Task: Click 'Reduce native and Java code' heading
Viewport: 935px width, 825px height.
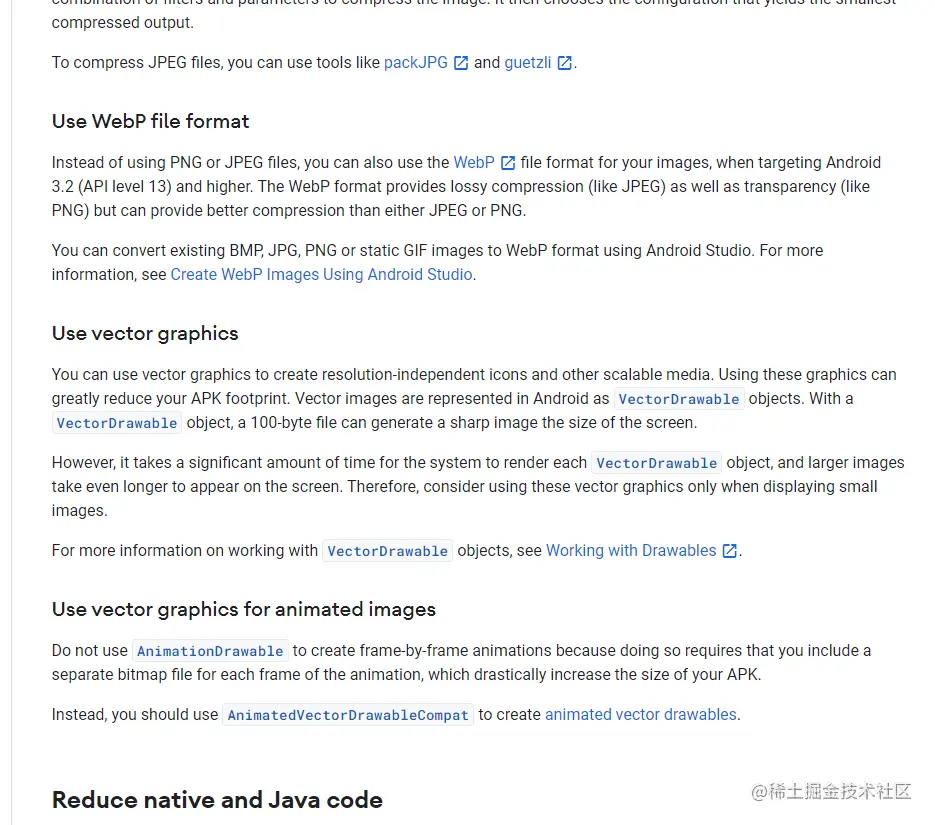Action: pos(217,800)
